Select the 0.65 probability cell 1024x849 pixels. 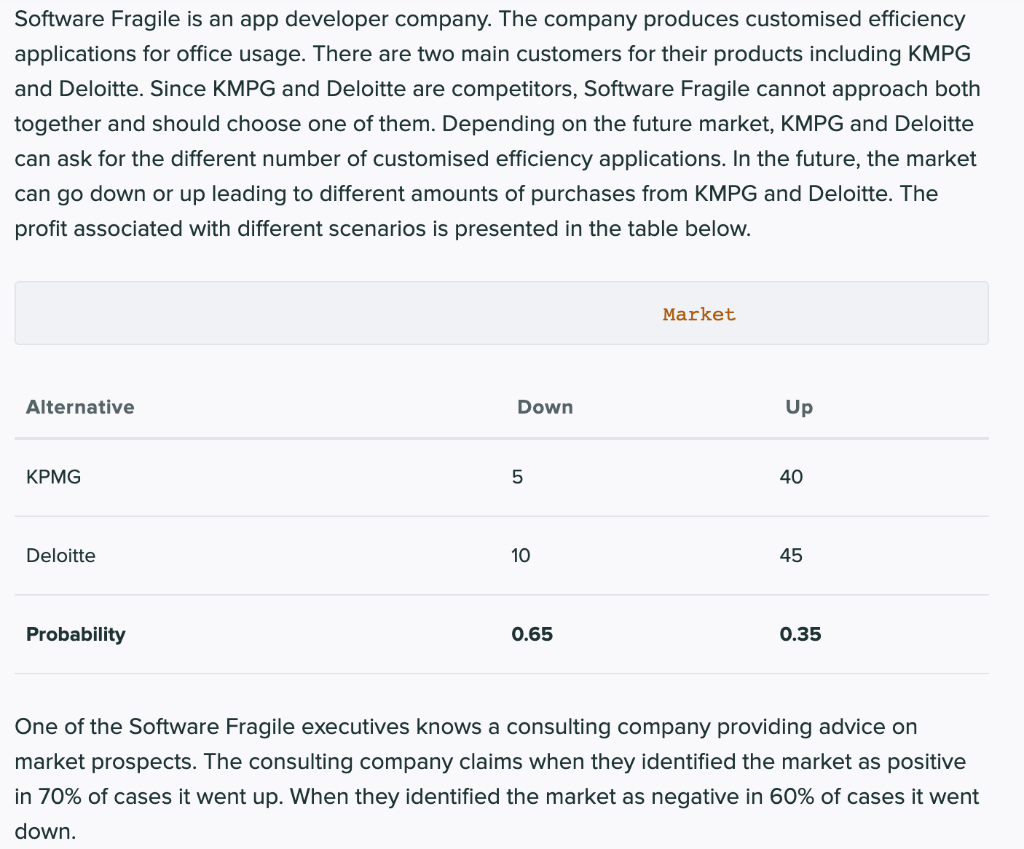tap(532, 634)
